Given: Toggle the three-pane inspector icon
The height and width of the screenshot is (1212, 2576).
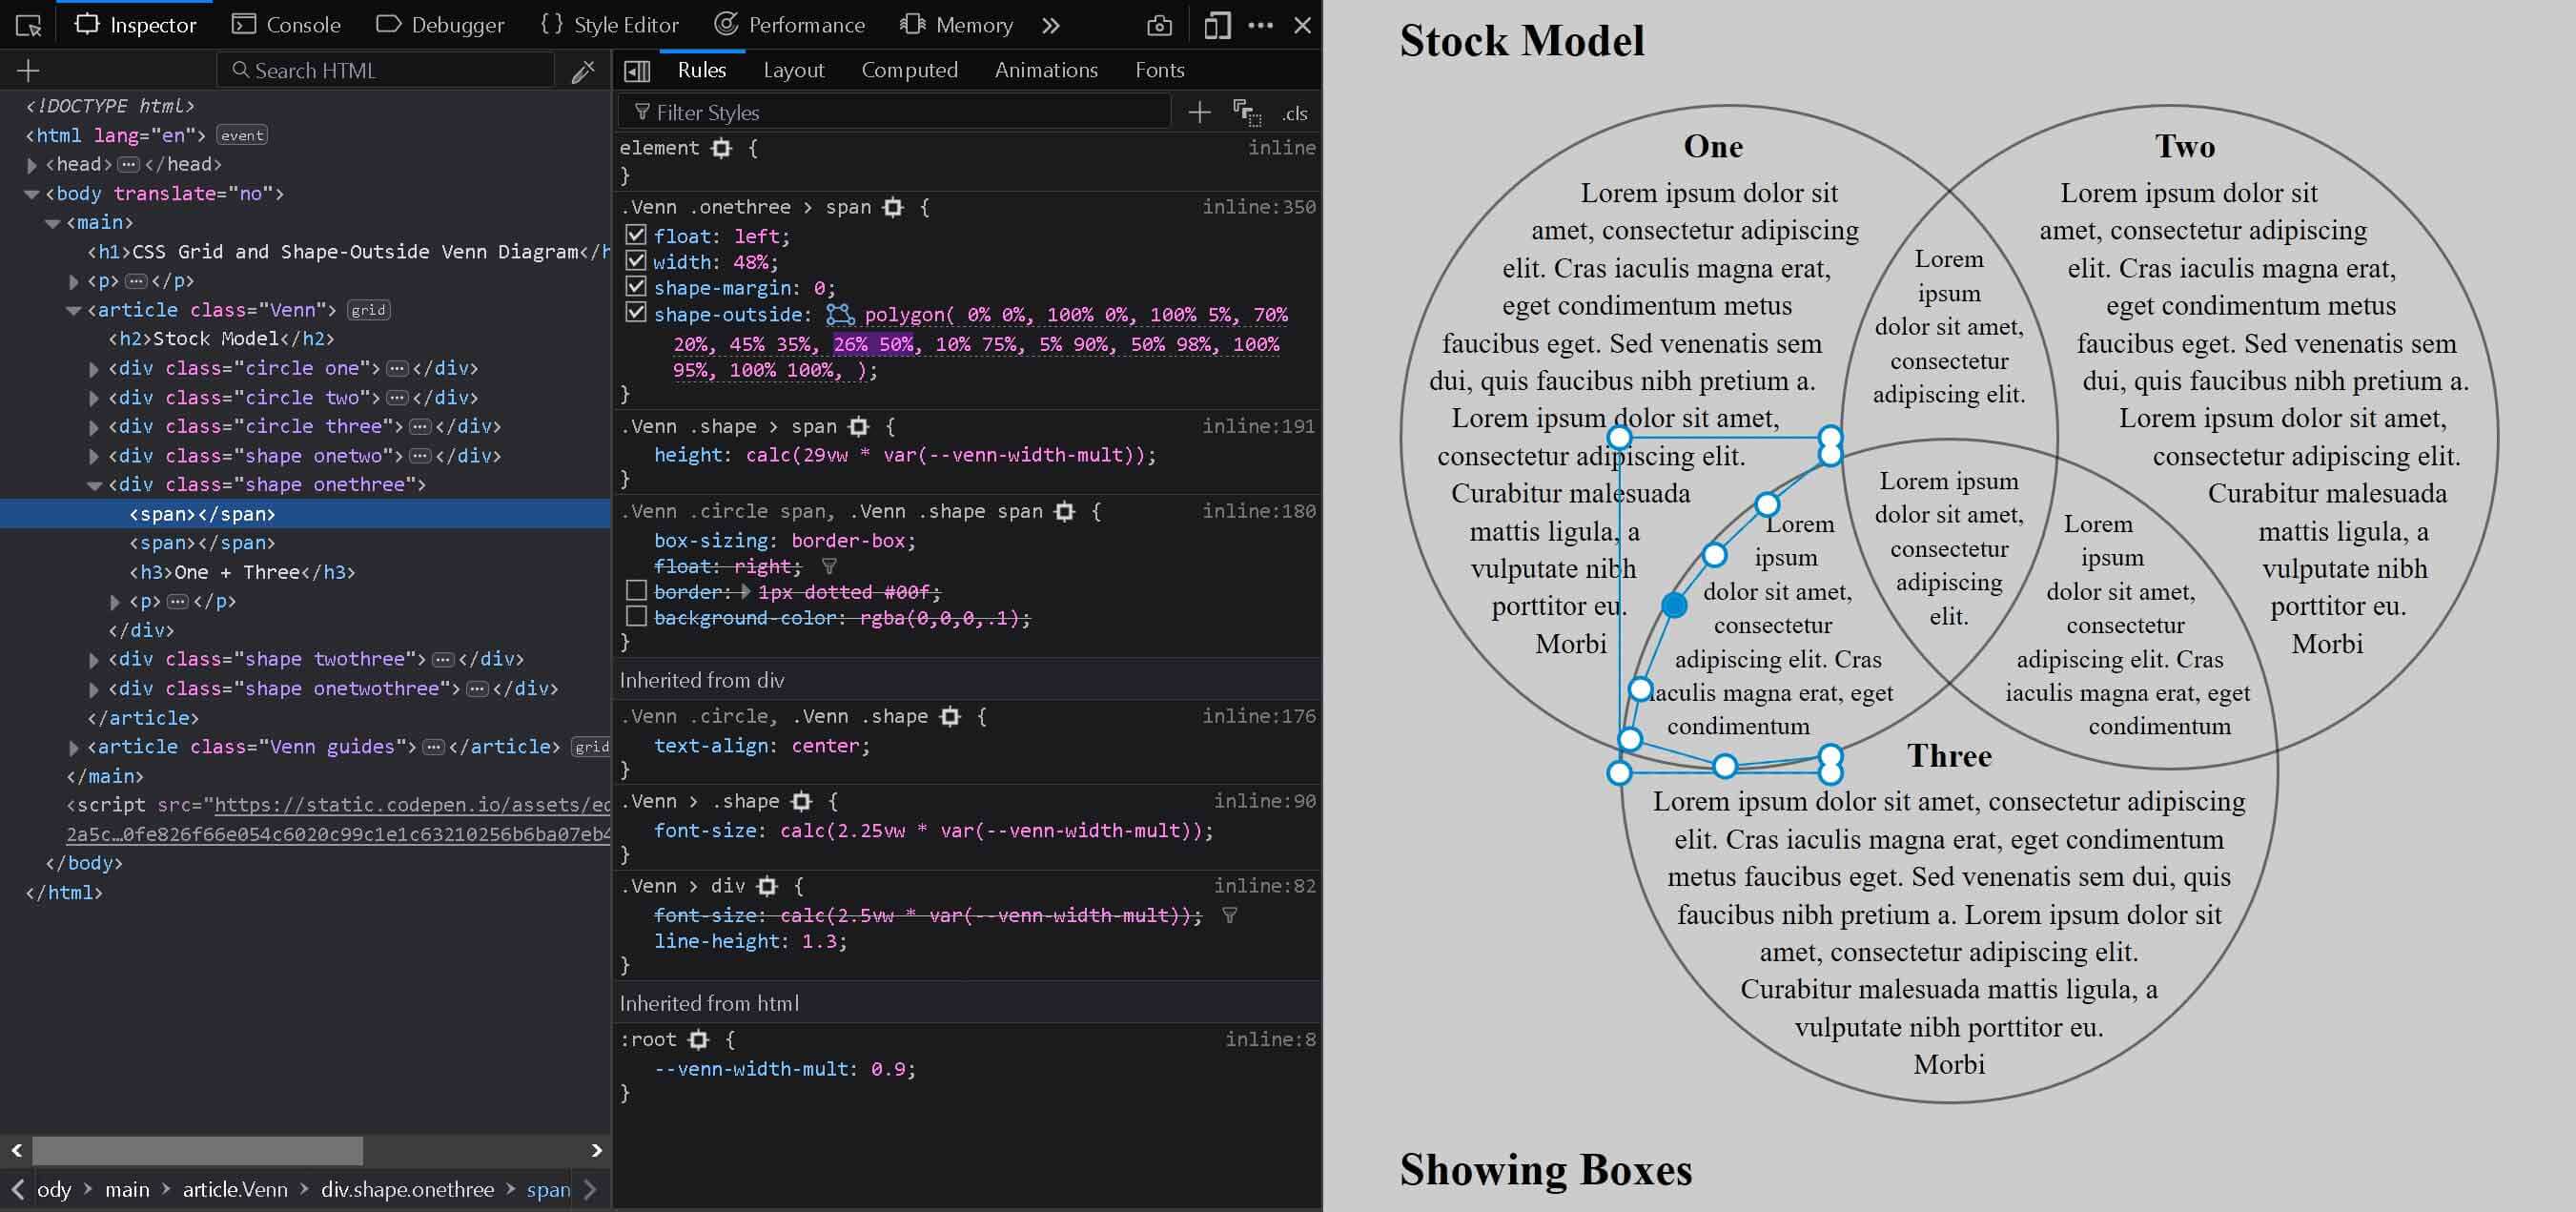Looking at the screenshot, I should click(x=637, y=71).
